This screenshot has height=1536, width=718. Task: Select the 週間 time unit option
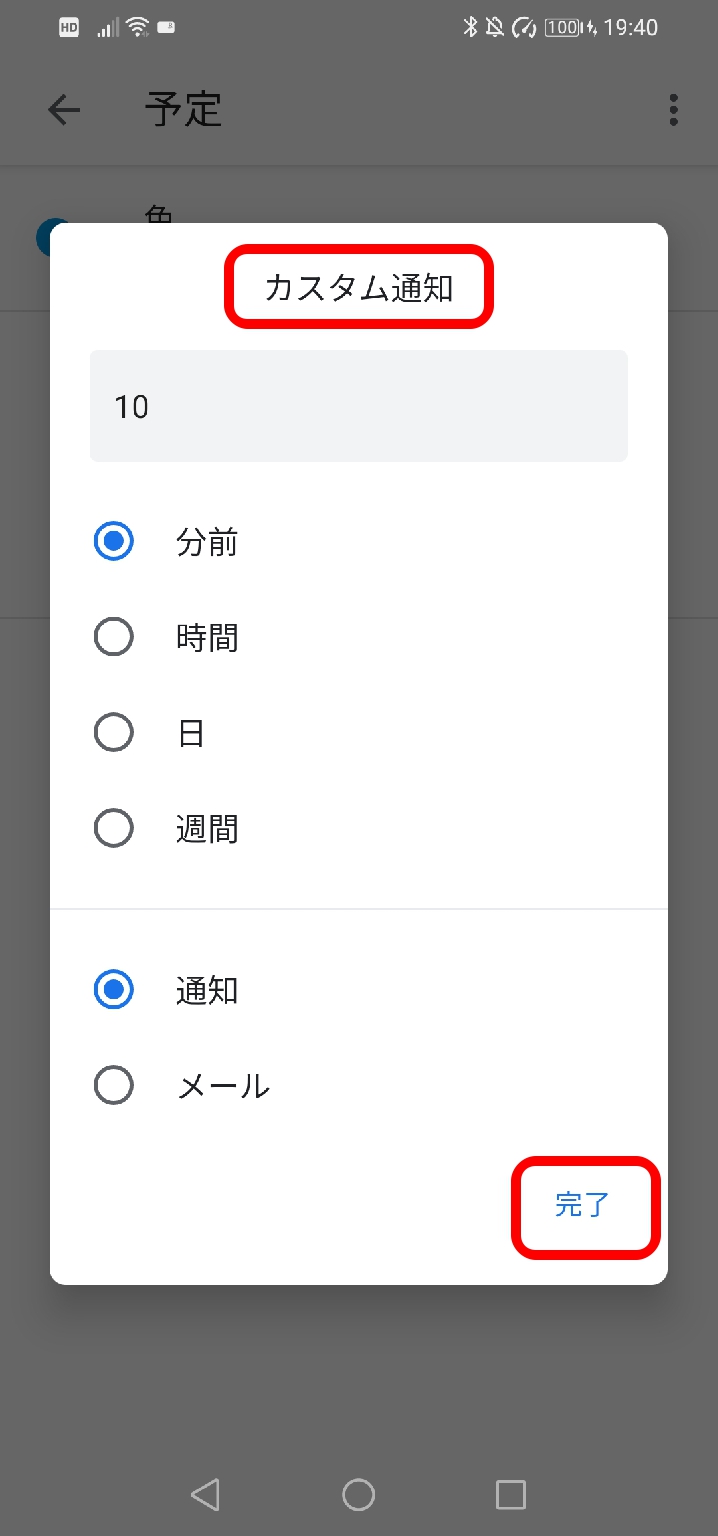(113, 828)
